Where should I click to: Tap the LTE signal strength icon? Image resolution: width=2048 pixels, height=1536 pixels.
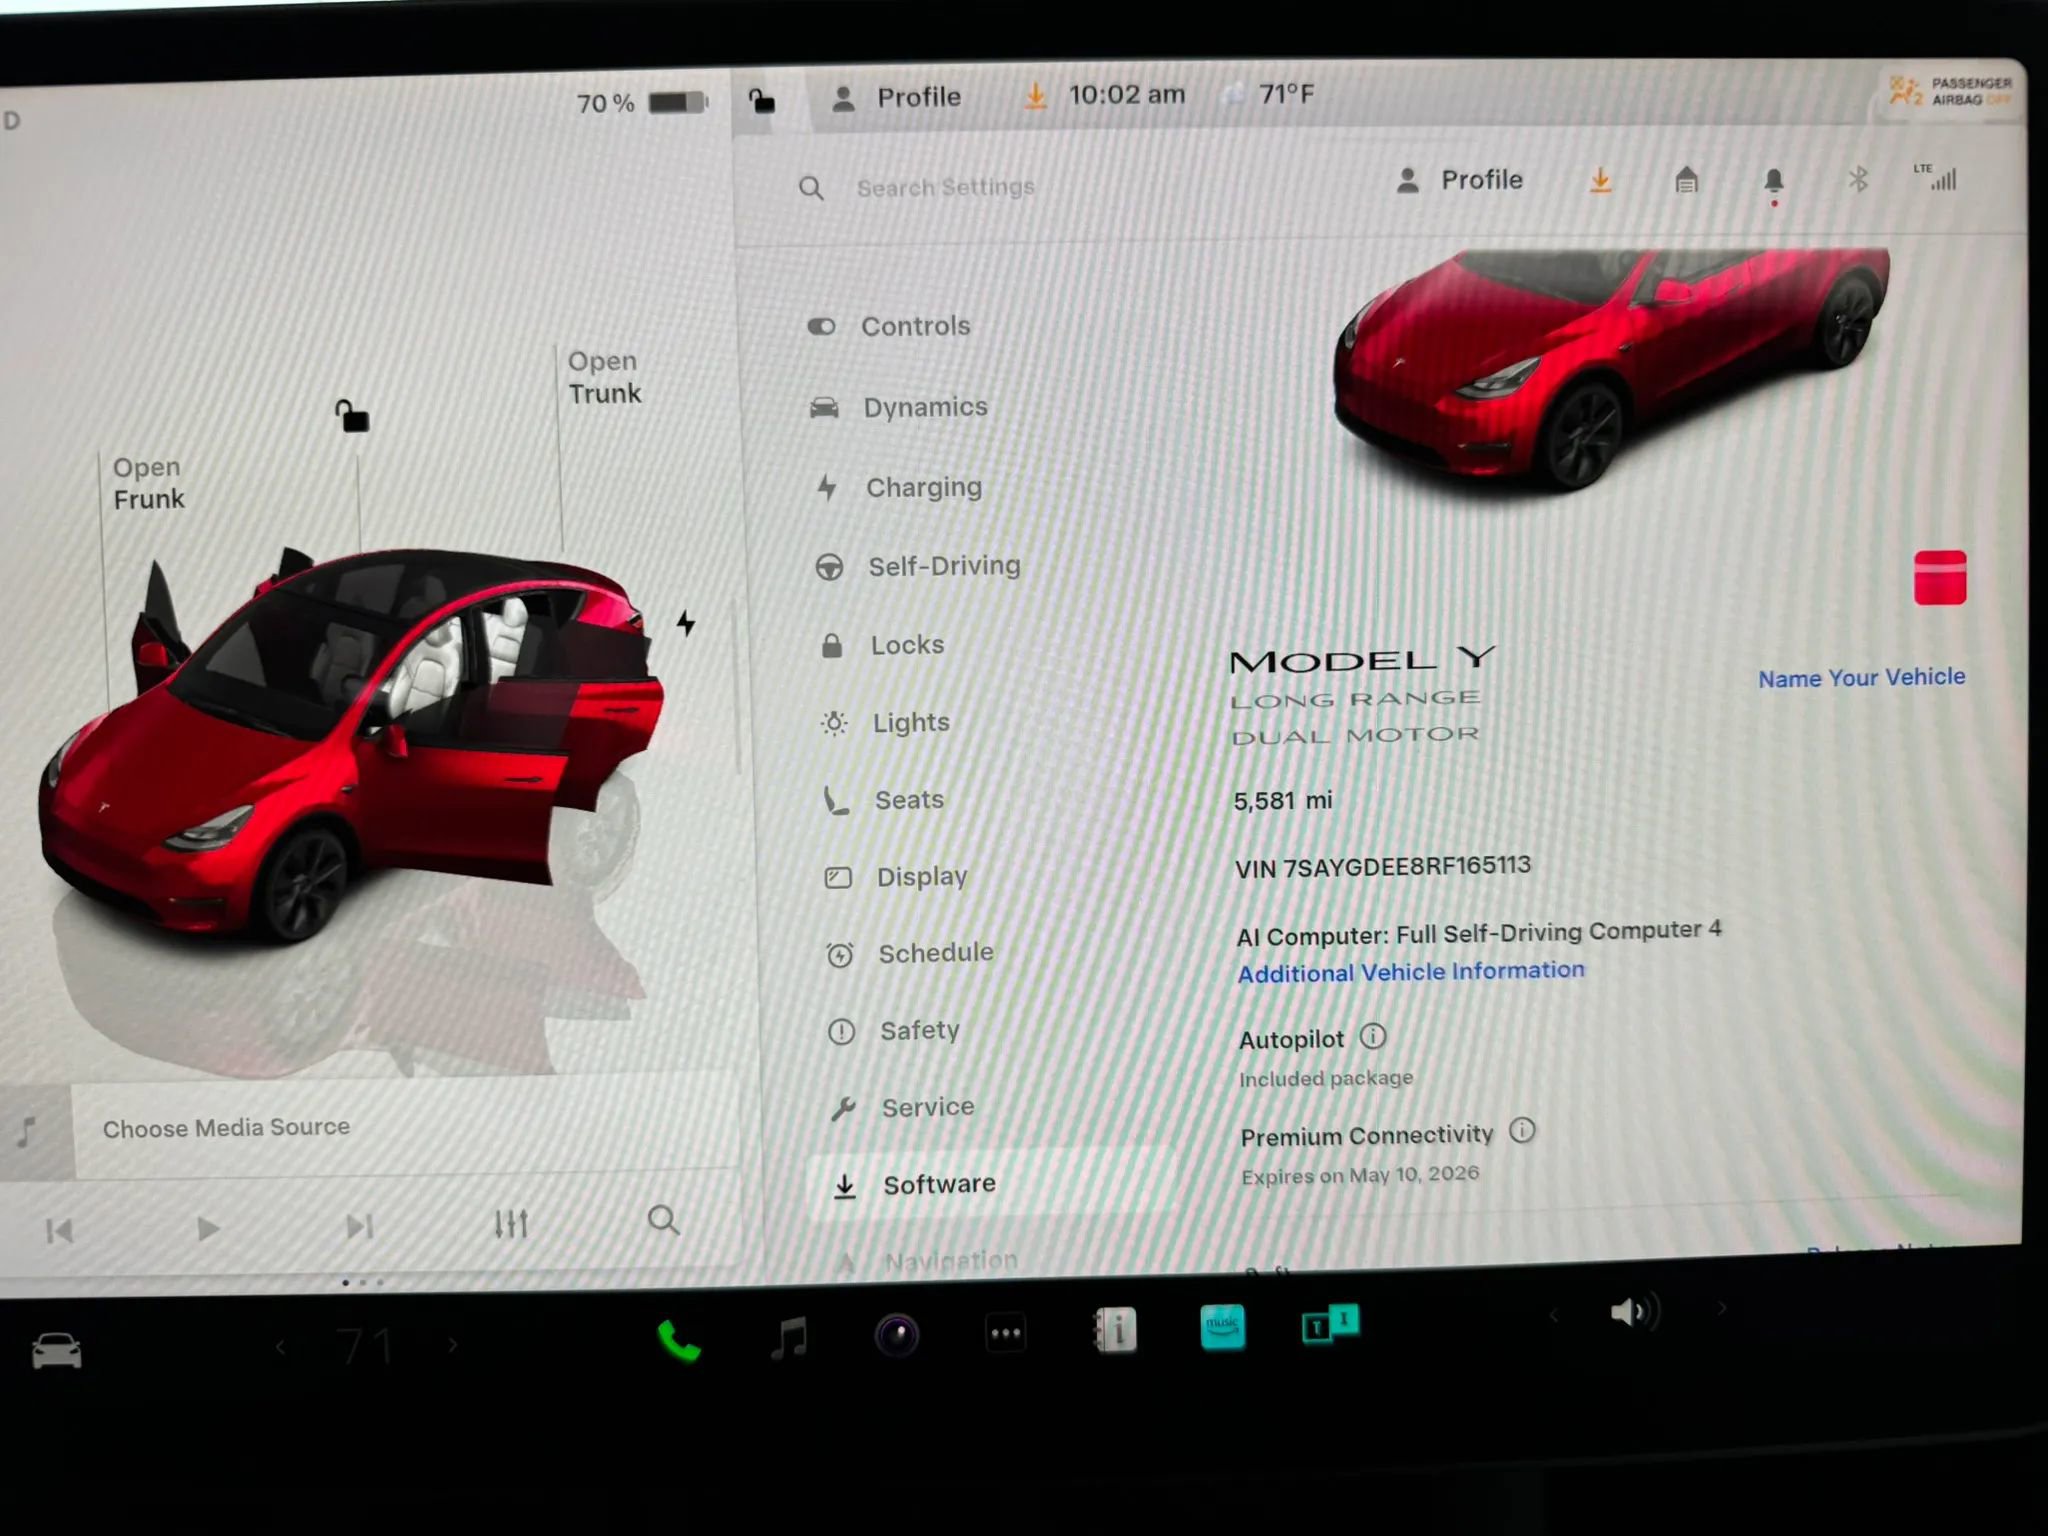click(1936, 176)
